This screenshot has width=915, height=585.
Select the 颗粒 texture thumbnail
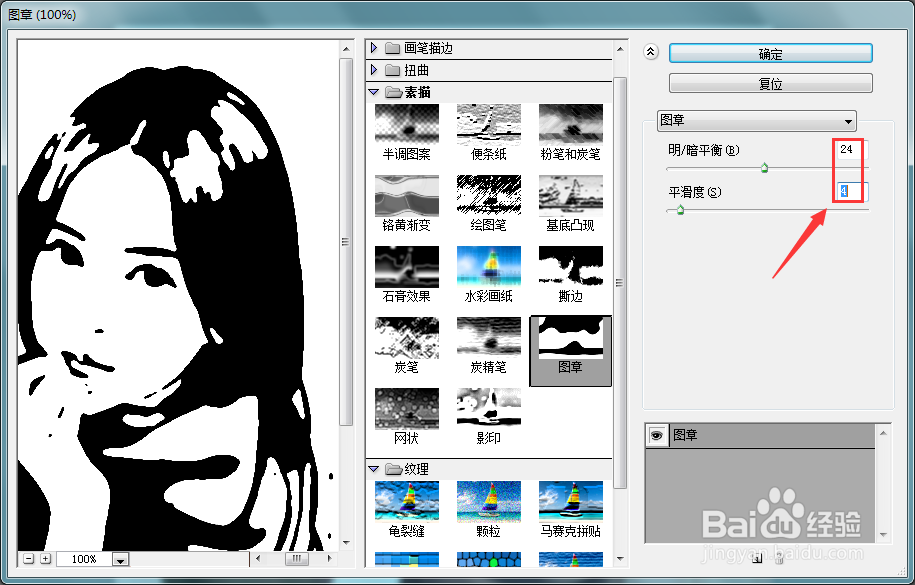(x=488, y=501)
